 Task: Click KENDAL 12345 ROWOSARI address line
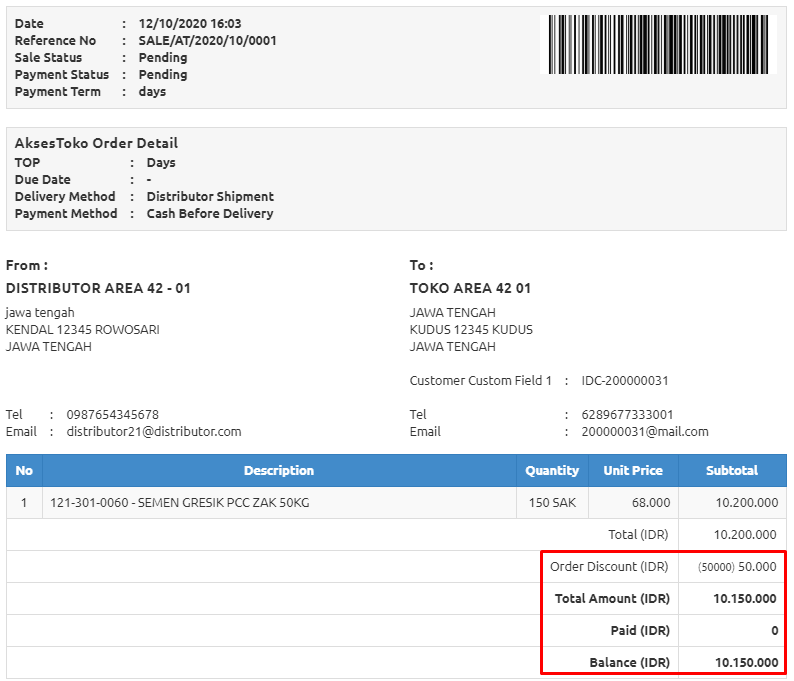tap(83, 330)
